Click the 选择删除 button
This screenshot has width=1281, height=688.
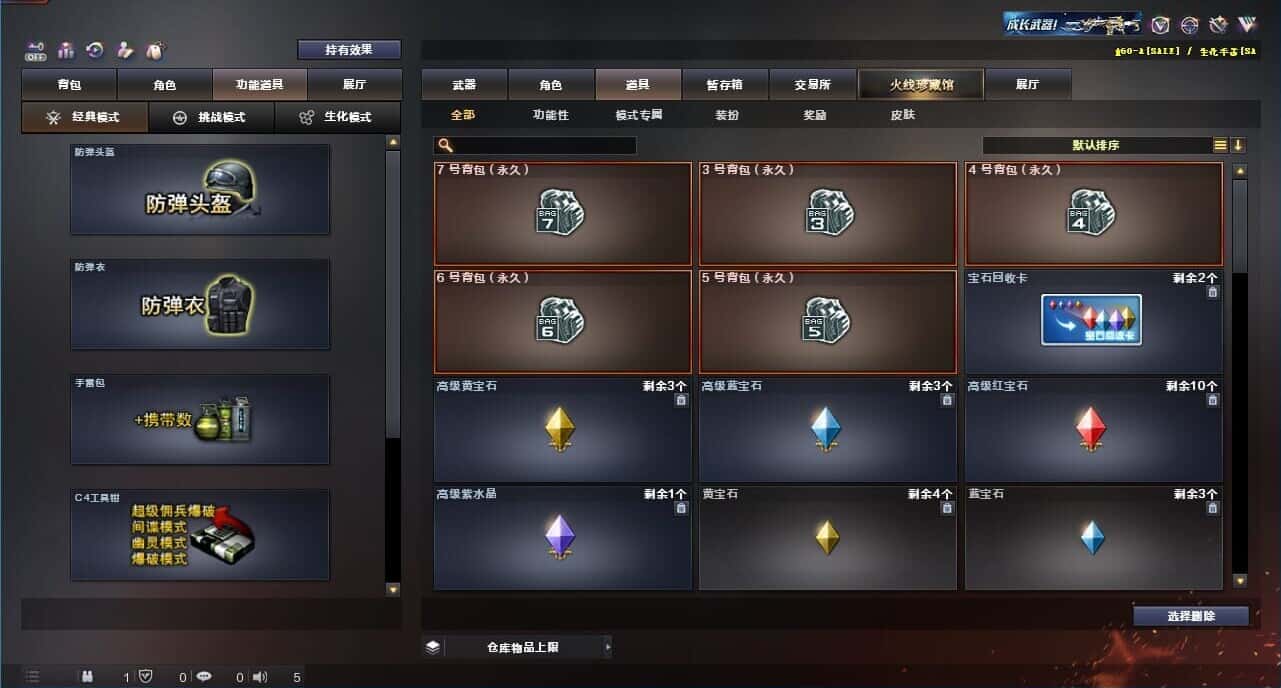click(1191, 616)
